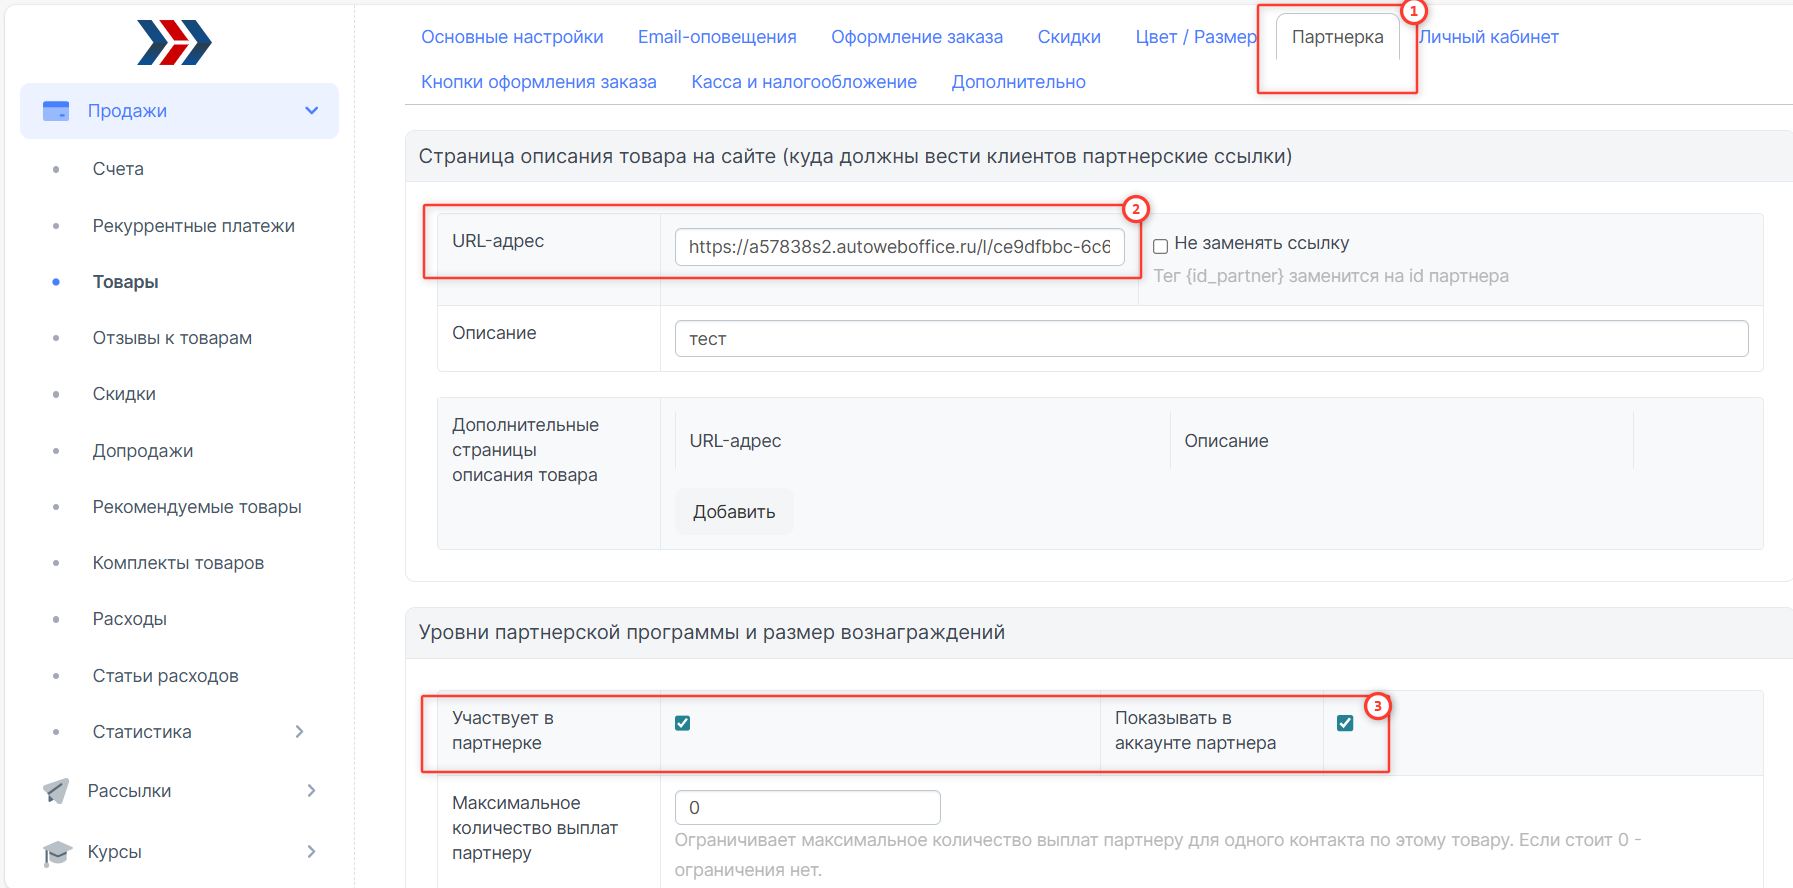The height and width of the screenshot is (888, 1793).
Task: Expand the Курсы menu arrow
Action: tap(311, 852)
